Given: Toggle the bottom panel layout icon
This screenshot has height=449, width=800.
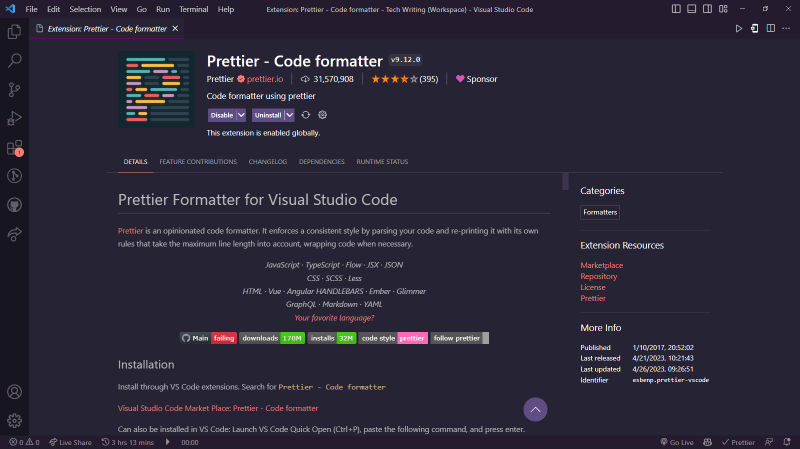Looking at the screenshot, I should point(691,9).
